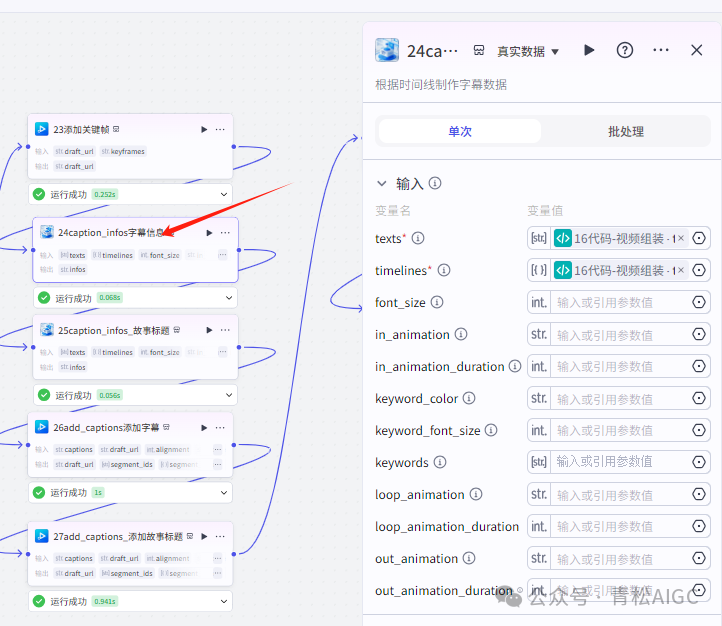
Task: Show info tooltip for keywords parameter
Action: (x=440, y=462)
